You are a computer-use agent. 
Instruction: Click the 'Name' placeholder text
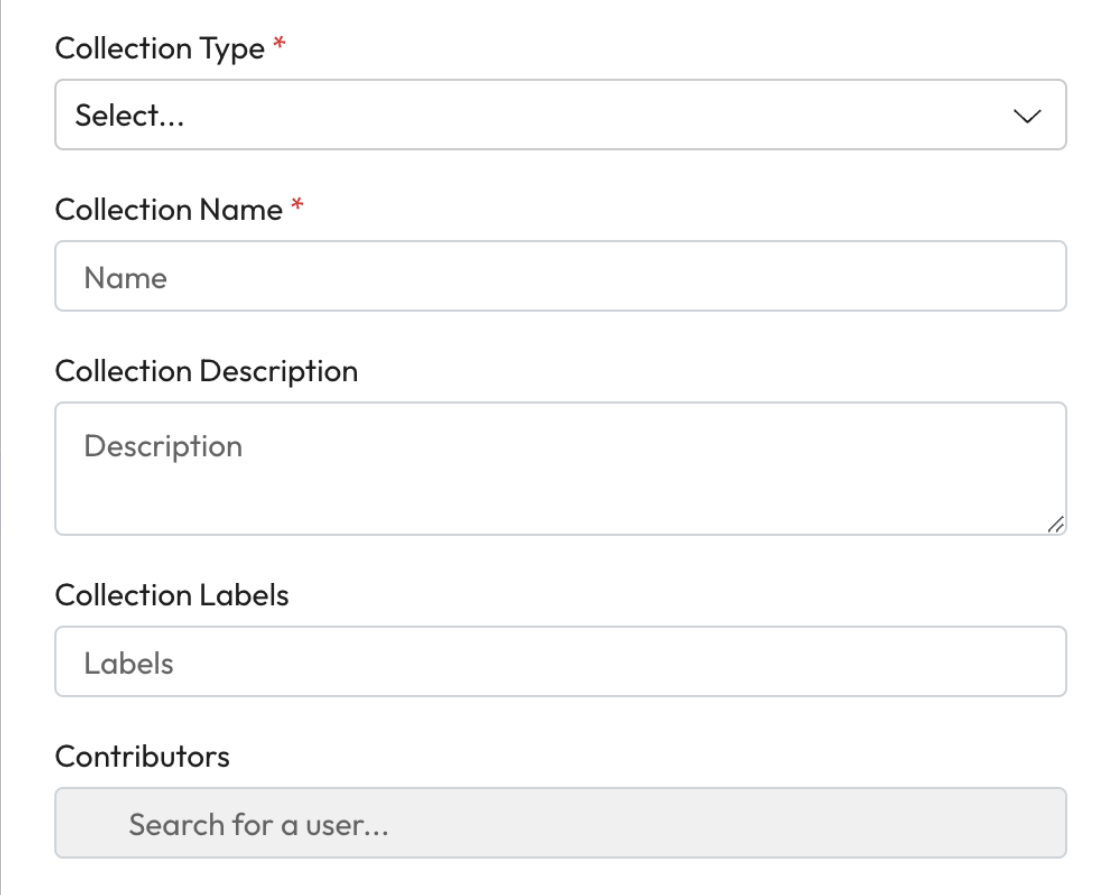click(x=125, y=278)
